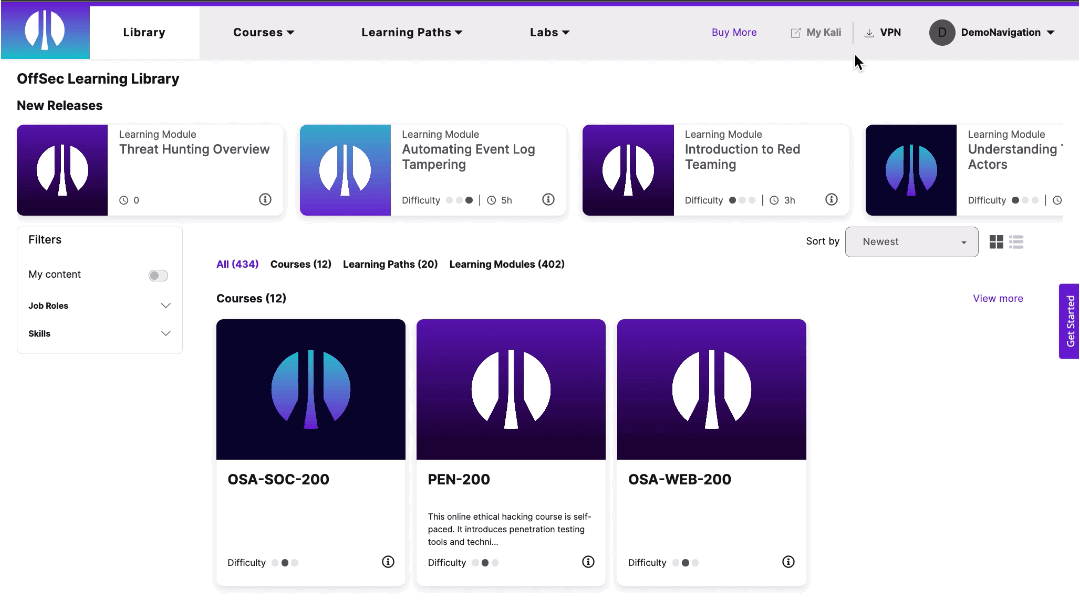Viewport: 1080px width, 608px height.
Task: Click the Filters panel heading
Action: 45,240
